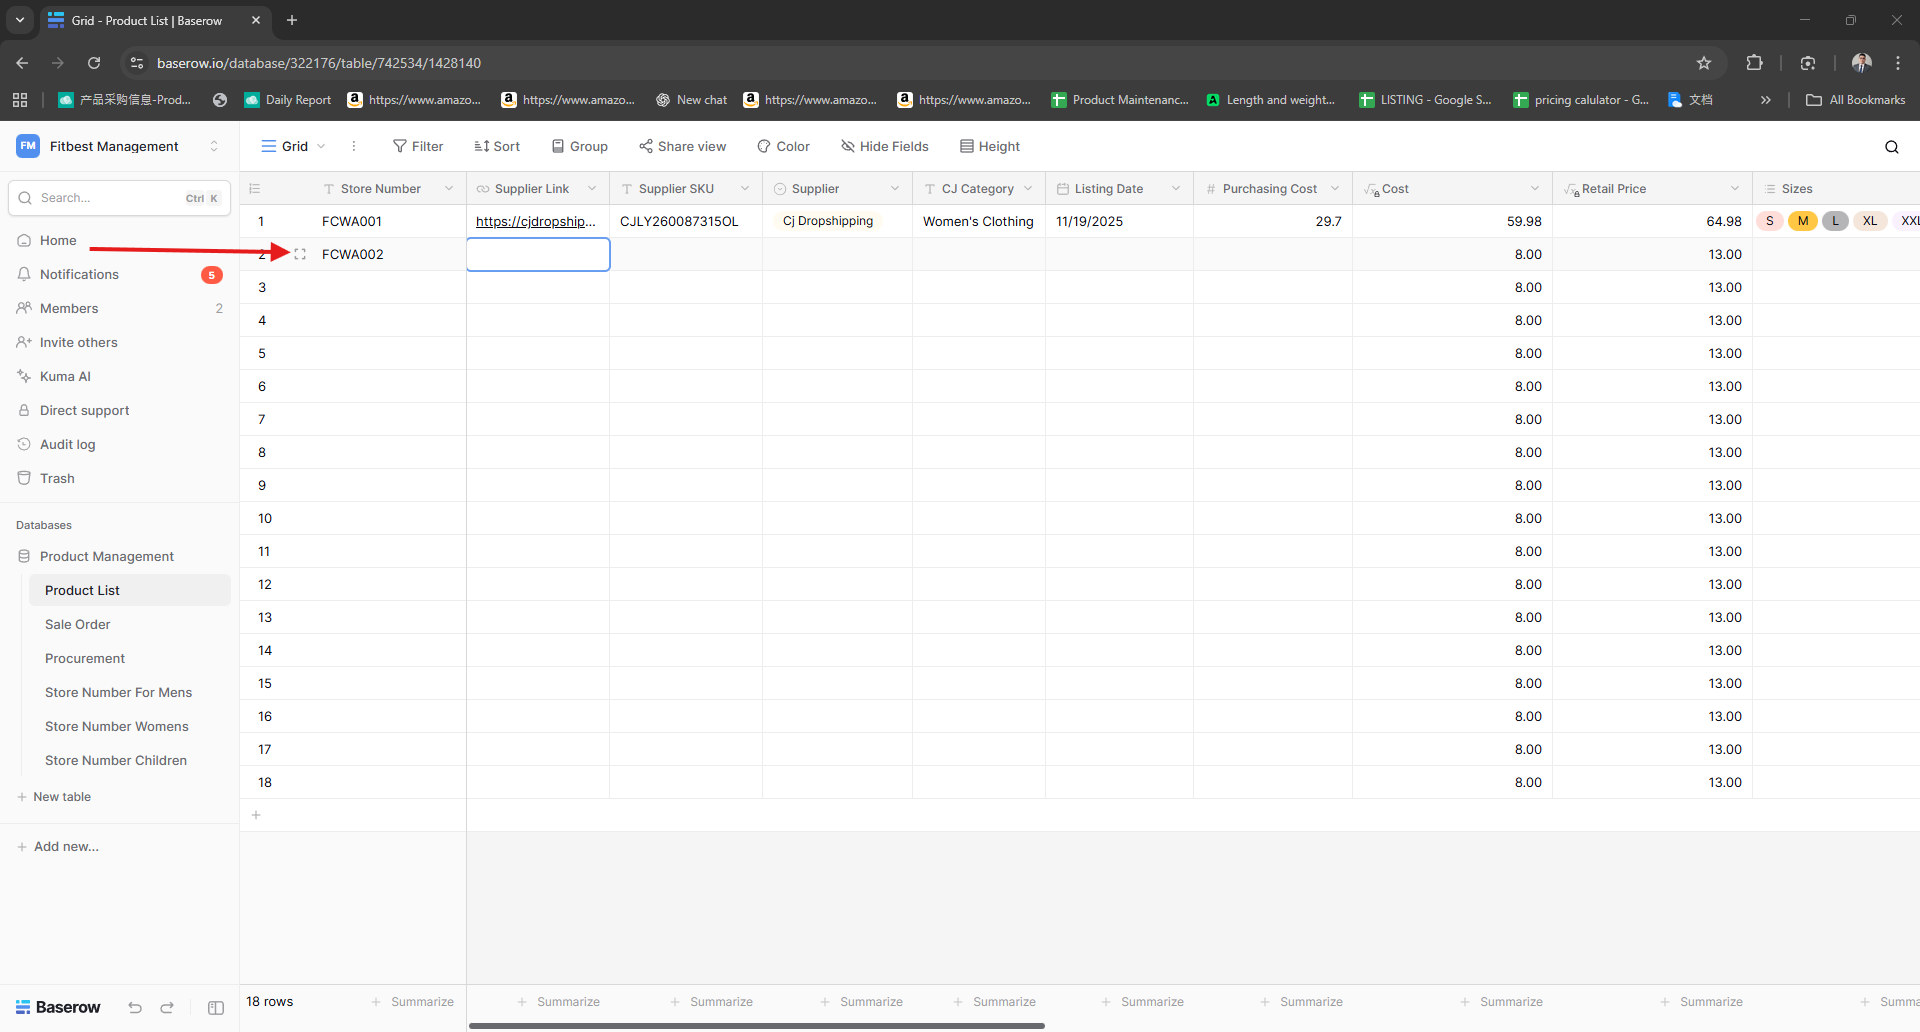This screenshot has height=1032, width=1920.
Task: Open grid view options three-dot icon
Action: pyautogui.click(x=354, y=146)
